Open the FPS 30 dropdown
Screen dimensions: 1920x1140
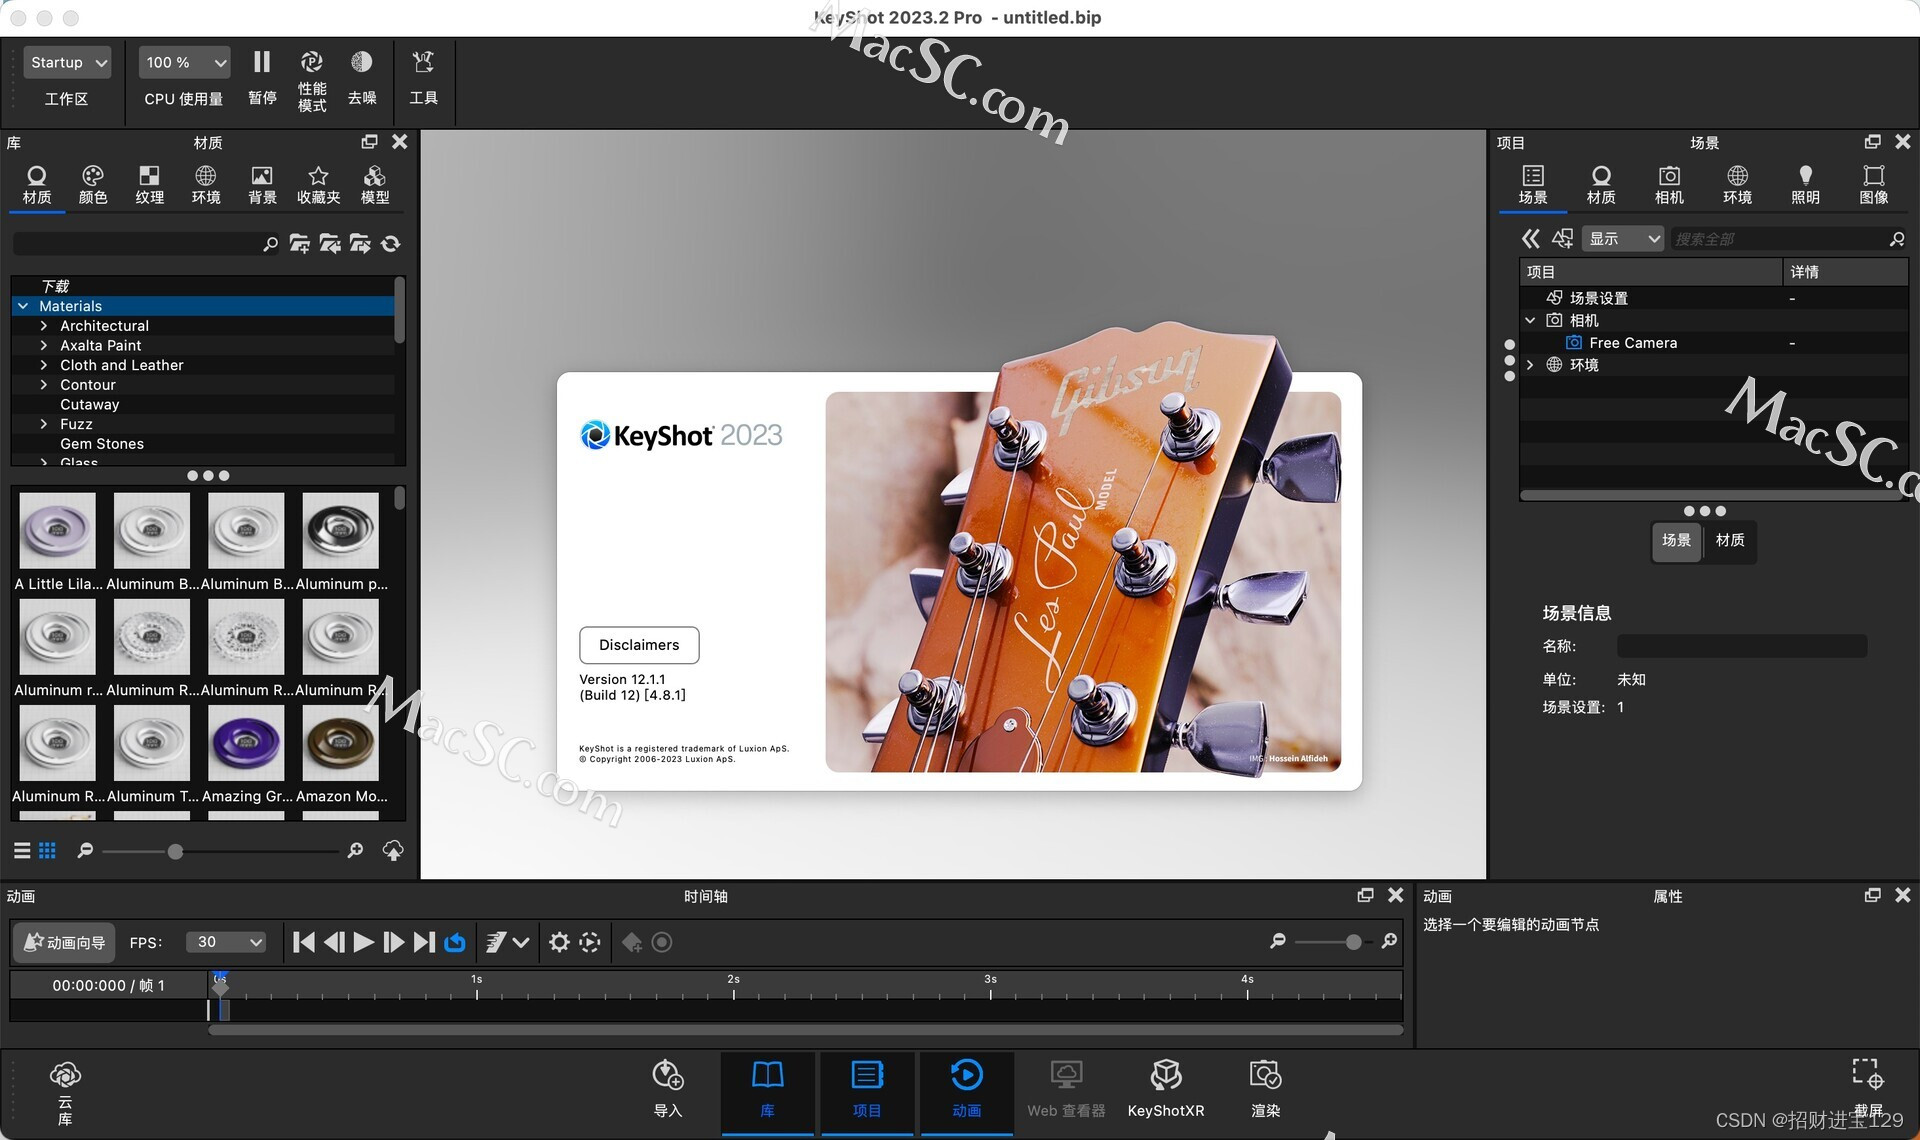(227, 942)
